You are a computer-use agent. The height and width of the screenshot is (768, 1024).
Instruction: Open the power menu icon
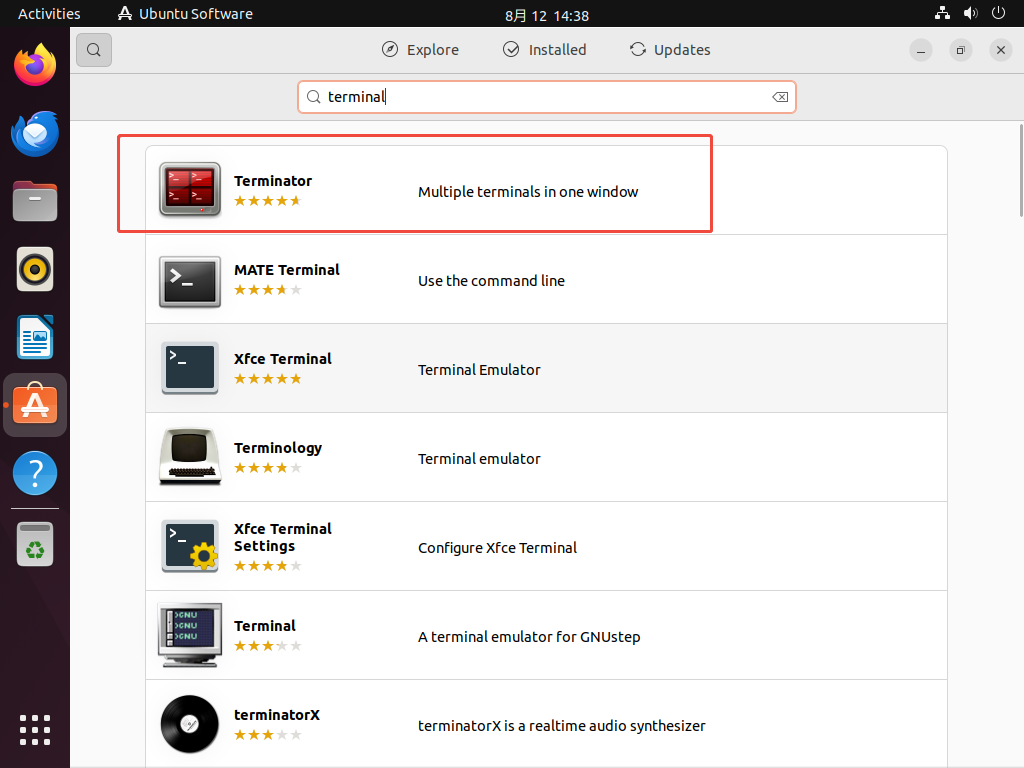pyautogui.click(x=999, y=13)
